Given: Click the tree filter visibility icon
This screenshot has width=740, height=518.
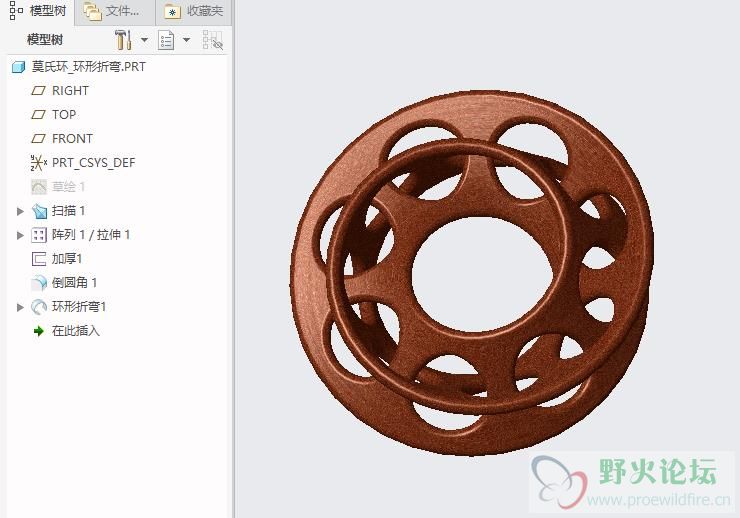Looking at the screenshot, I should click(212, 40).
